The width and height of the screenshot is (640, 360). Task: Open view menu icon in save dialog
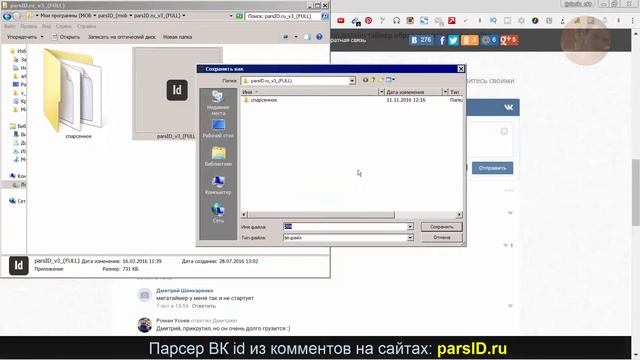tap(390, 80)
